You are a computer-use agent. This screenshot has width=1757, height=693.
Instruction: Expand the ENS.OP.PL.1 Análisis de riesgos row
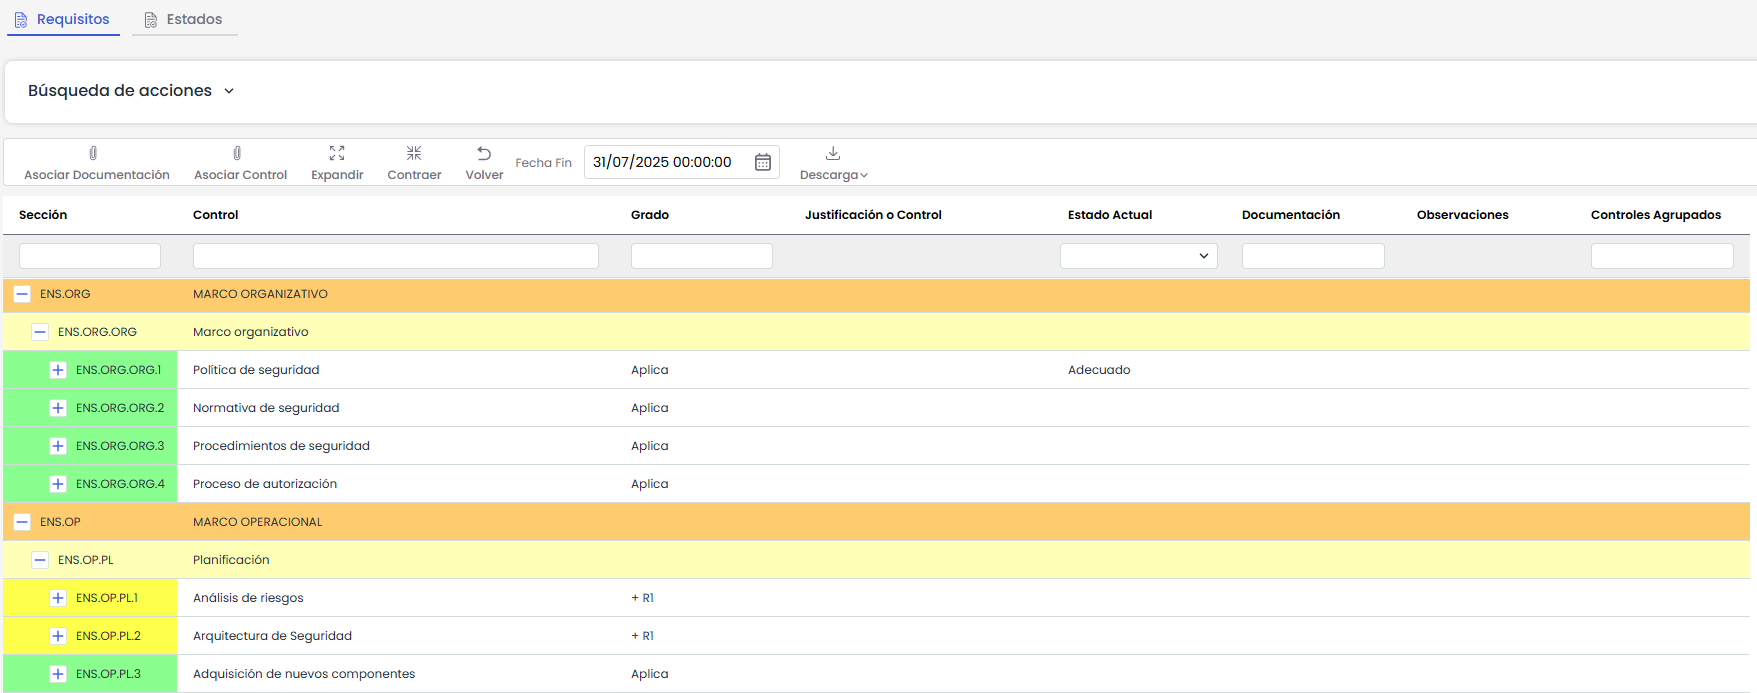point(58,598)
